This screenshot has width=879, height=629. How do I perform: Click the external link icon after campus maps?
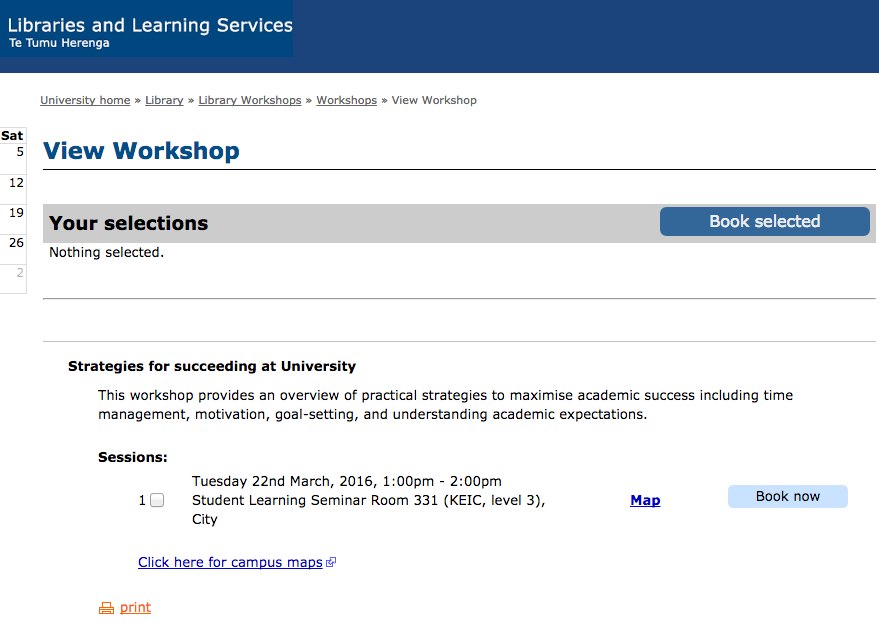(x=331, y=562)
